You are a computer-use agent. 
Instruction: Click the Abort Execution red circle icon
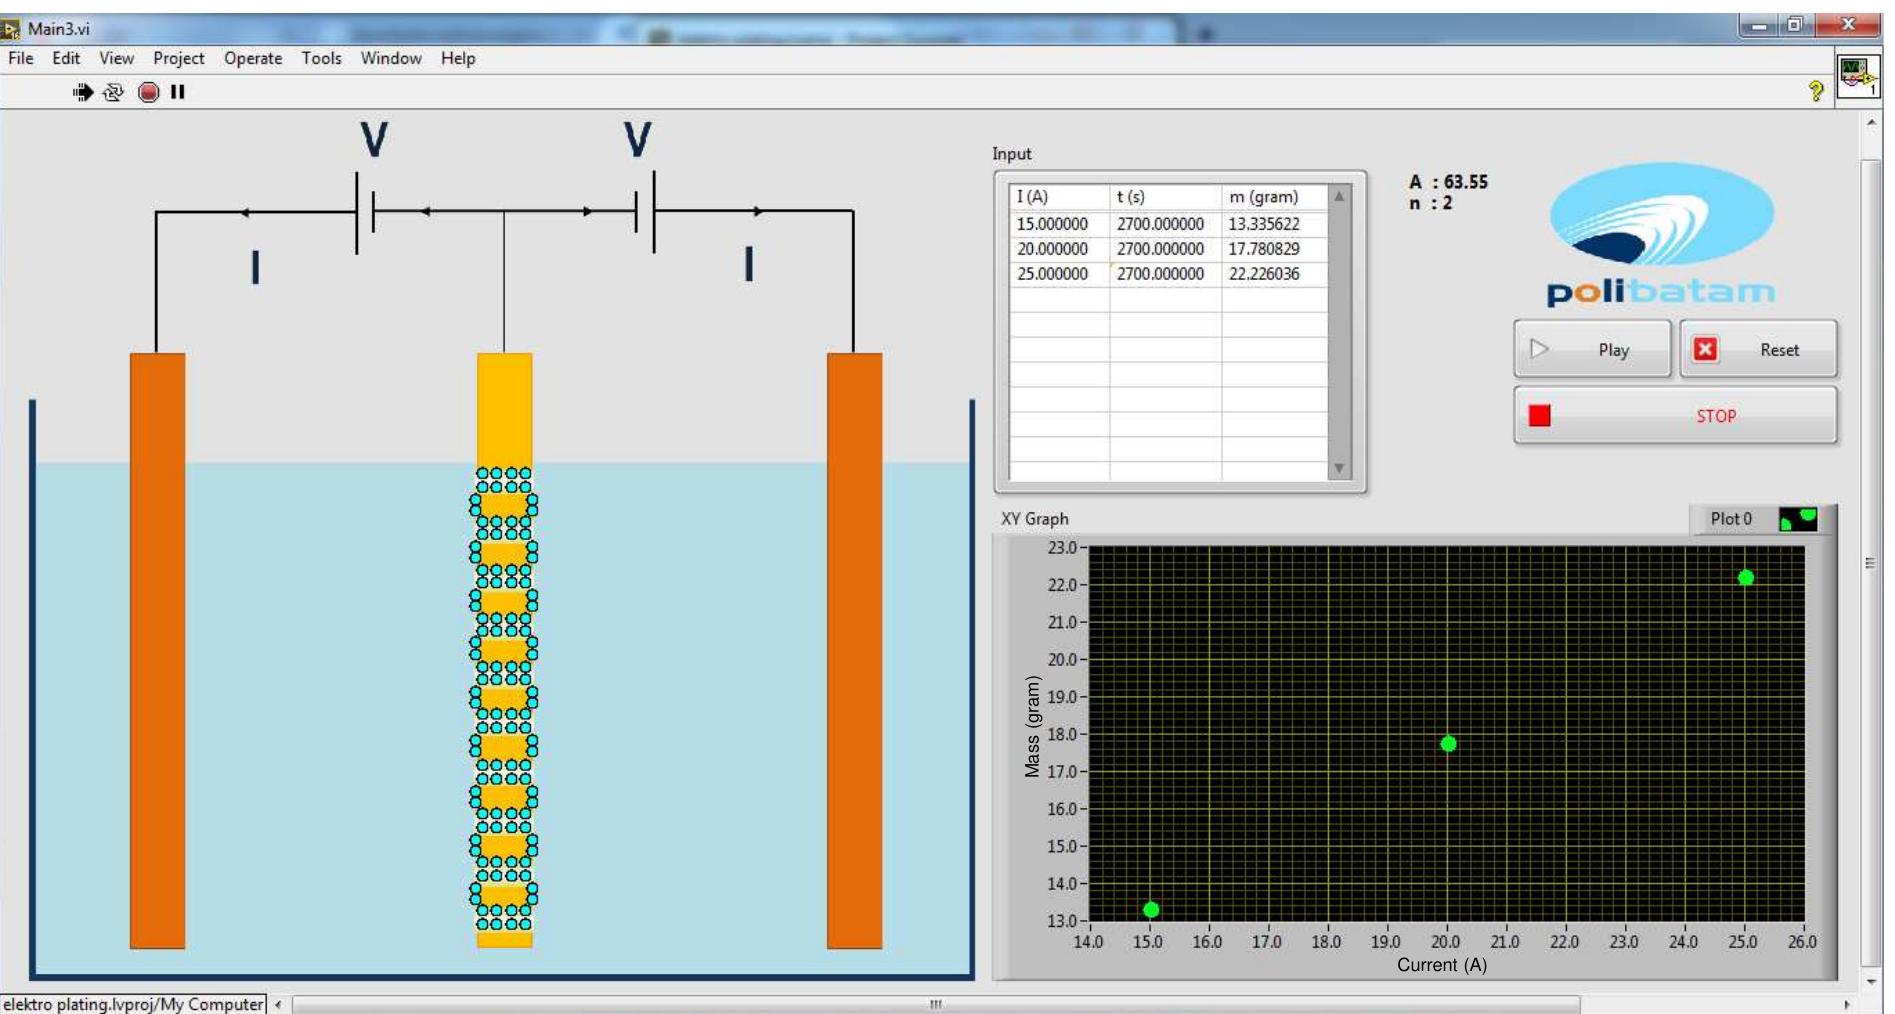click(x=148, y=92)
